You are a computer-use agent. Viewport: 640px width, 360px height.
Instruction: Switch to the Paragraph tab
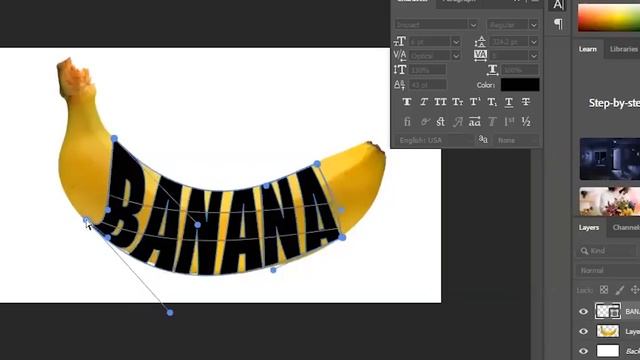coord(459,2)
